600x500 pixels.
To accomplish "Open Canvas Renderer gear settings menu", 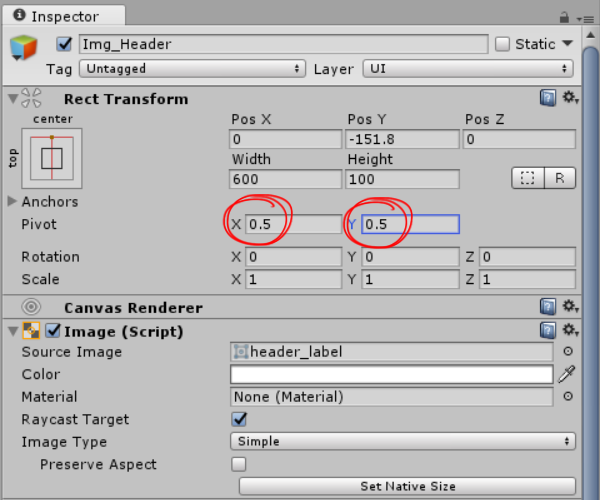I will point(570,306).
